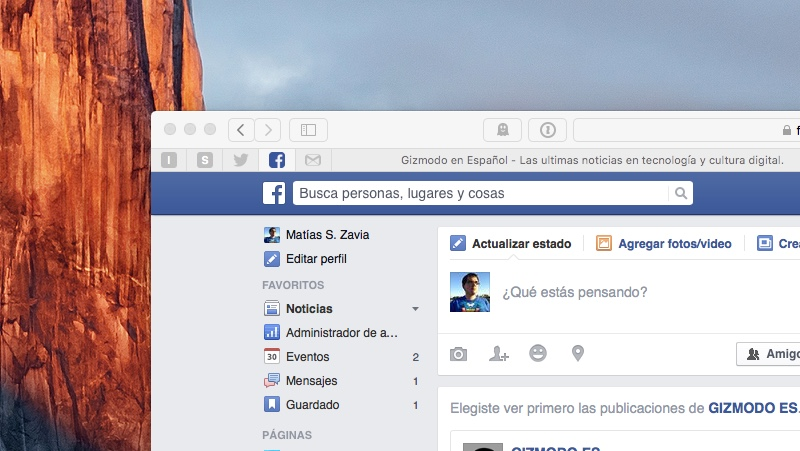Click the Facebook logo in the header
The image size is (800, 451).
[274, 193]
